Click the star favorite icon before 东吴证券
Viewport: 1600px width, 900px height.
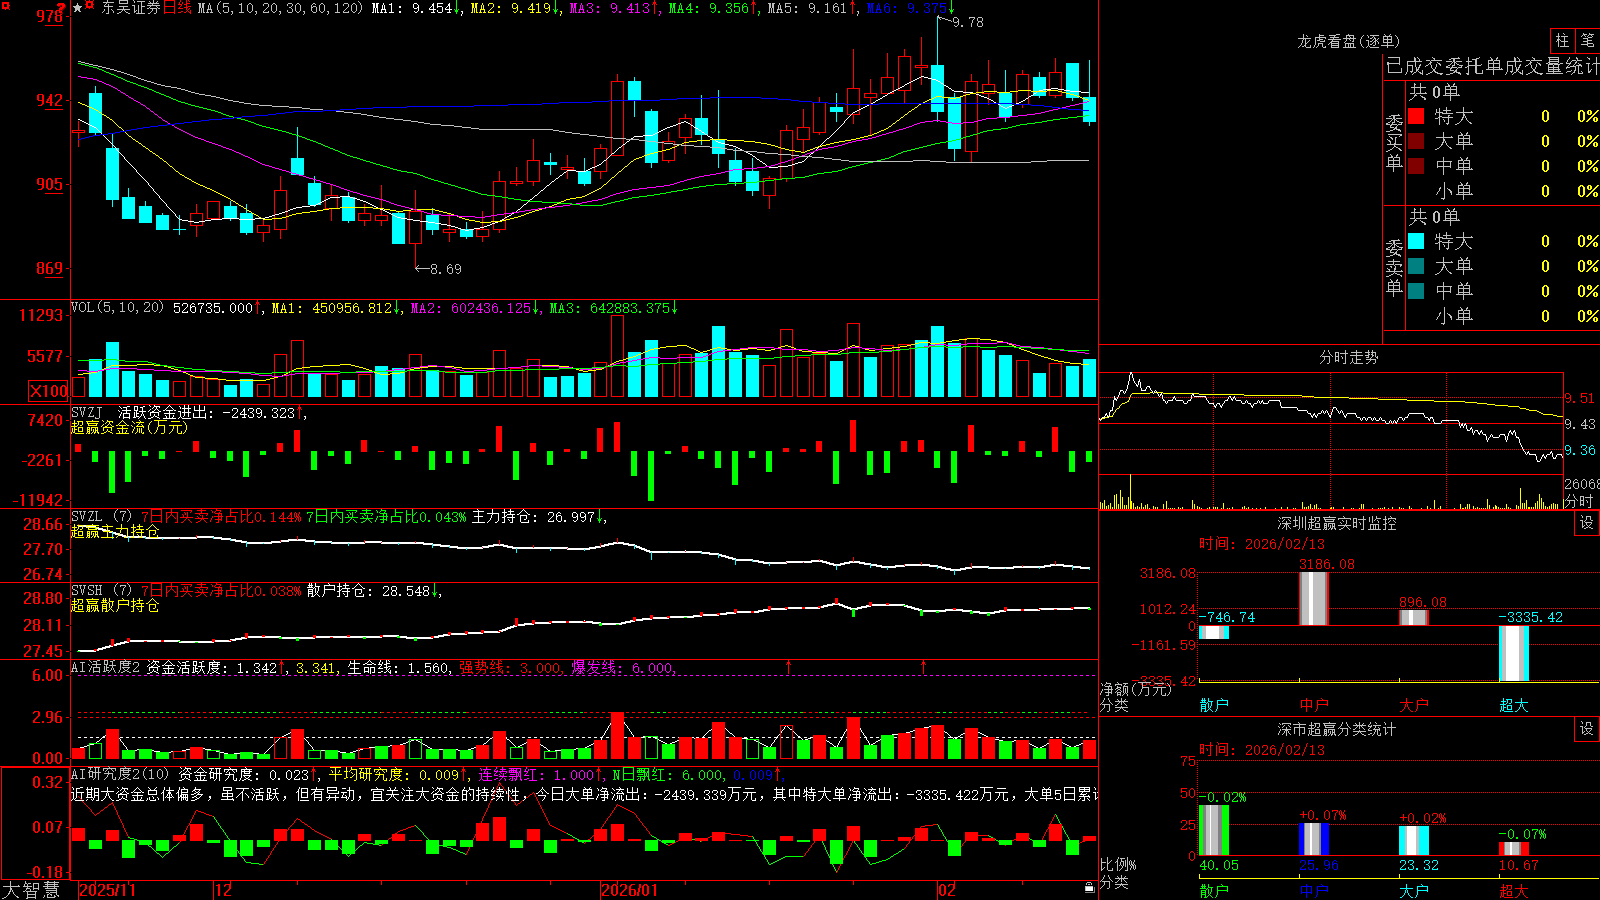pos(78,8)
